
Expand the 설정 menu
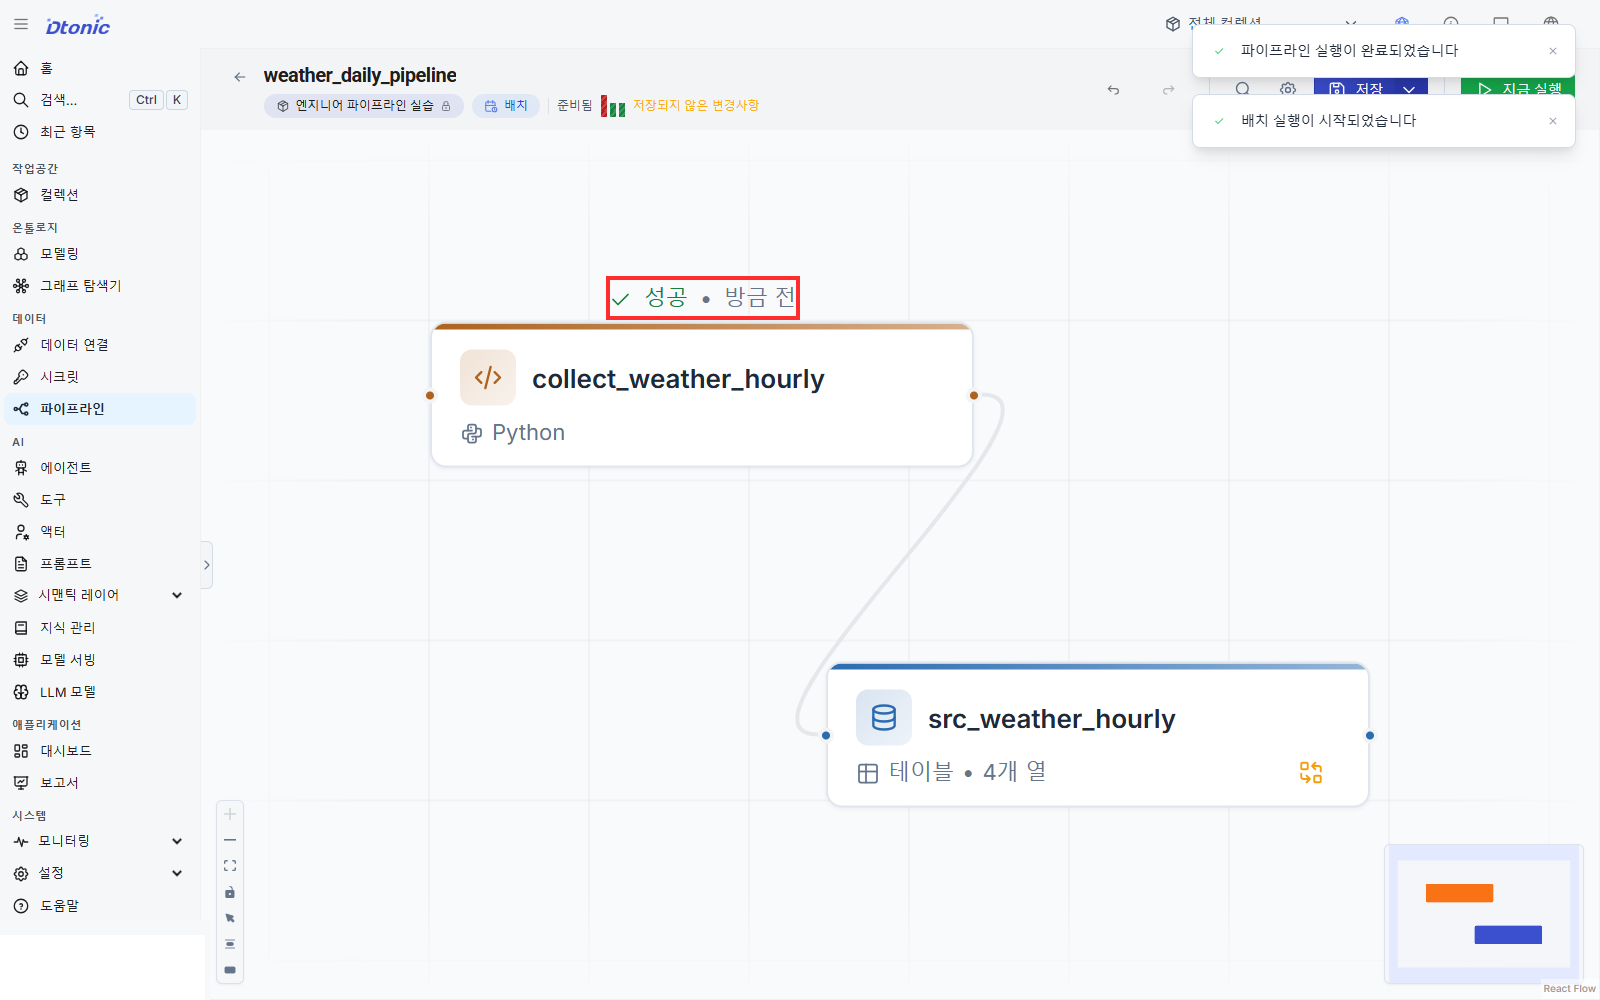pos(177,873)
